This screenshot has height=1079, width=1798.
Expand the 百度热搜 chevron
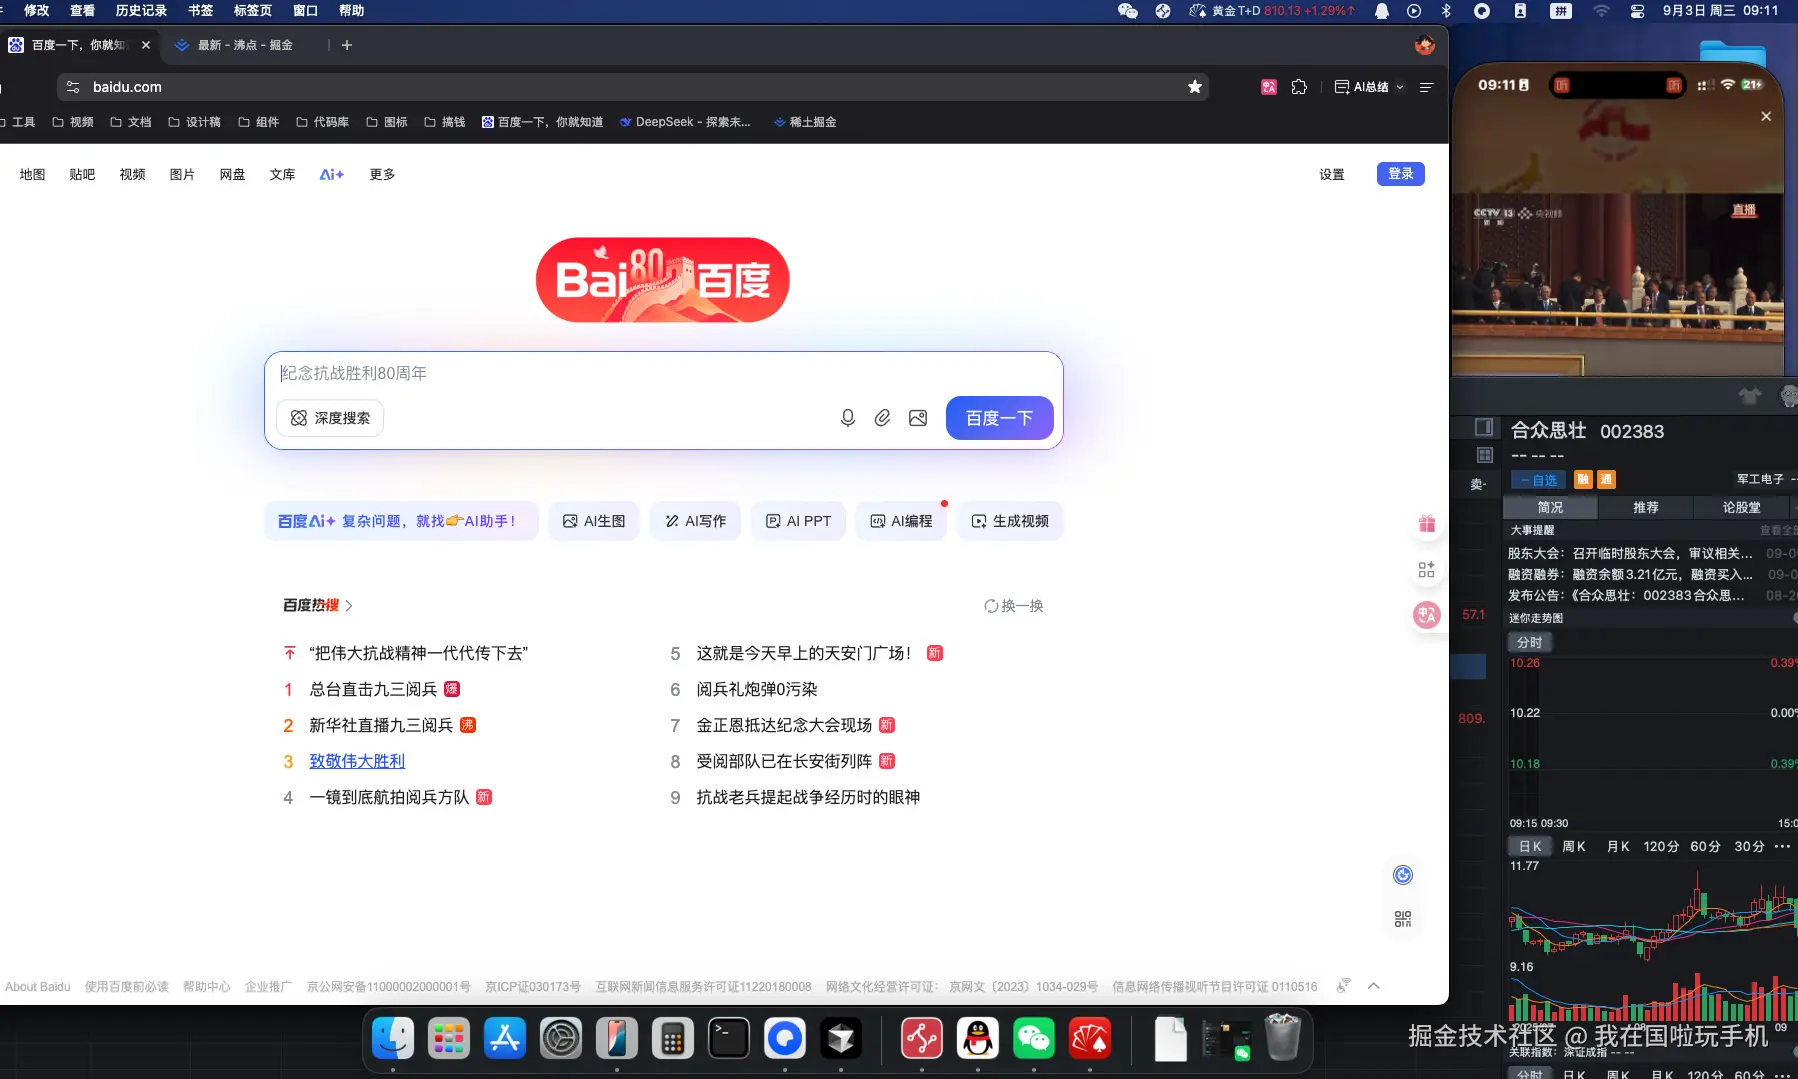coord(349,606)
